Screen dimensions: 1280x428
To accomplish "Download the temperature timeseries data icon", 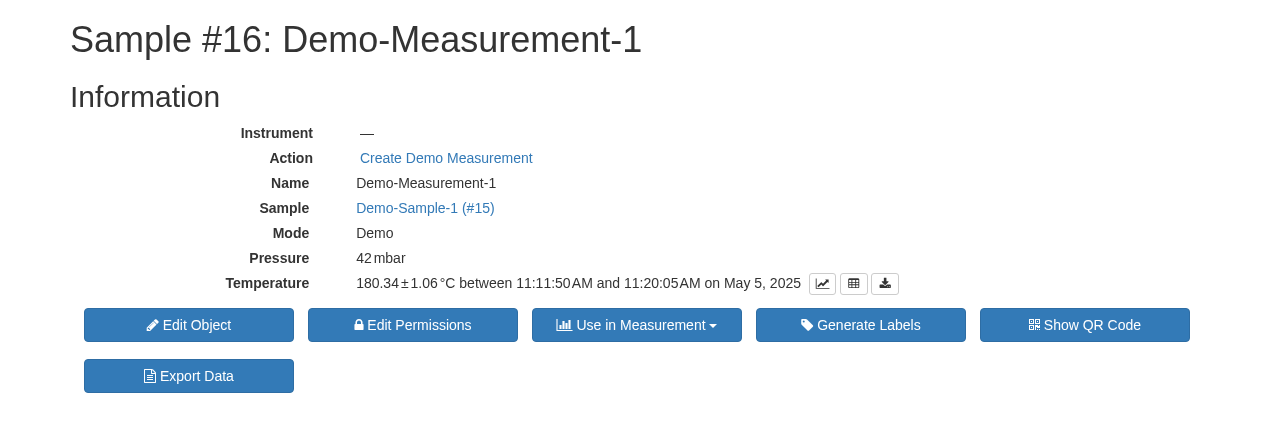I will click(x=885, y=284).
